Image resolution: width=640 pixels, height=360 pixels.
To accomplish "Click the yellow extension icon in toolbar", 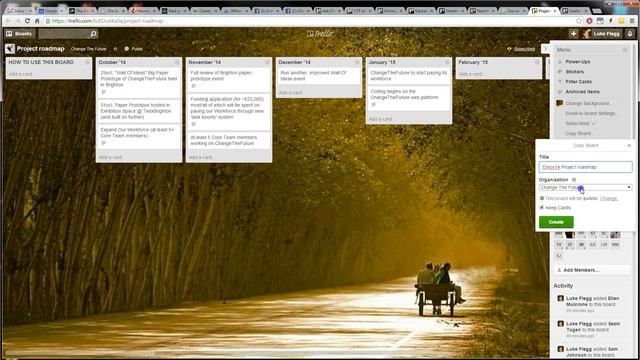I will [x=621, y=21].
